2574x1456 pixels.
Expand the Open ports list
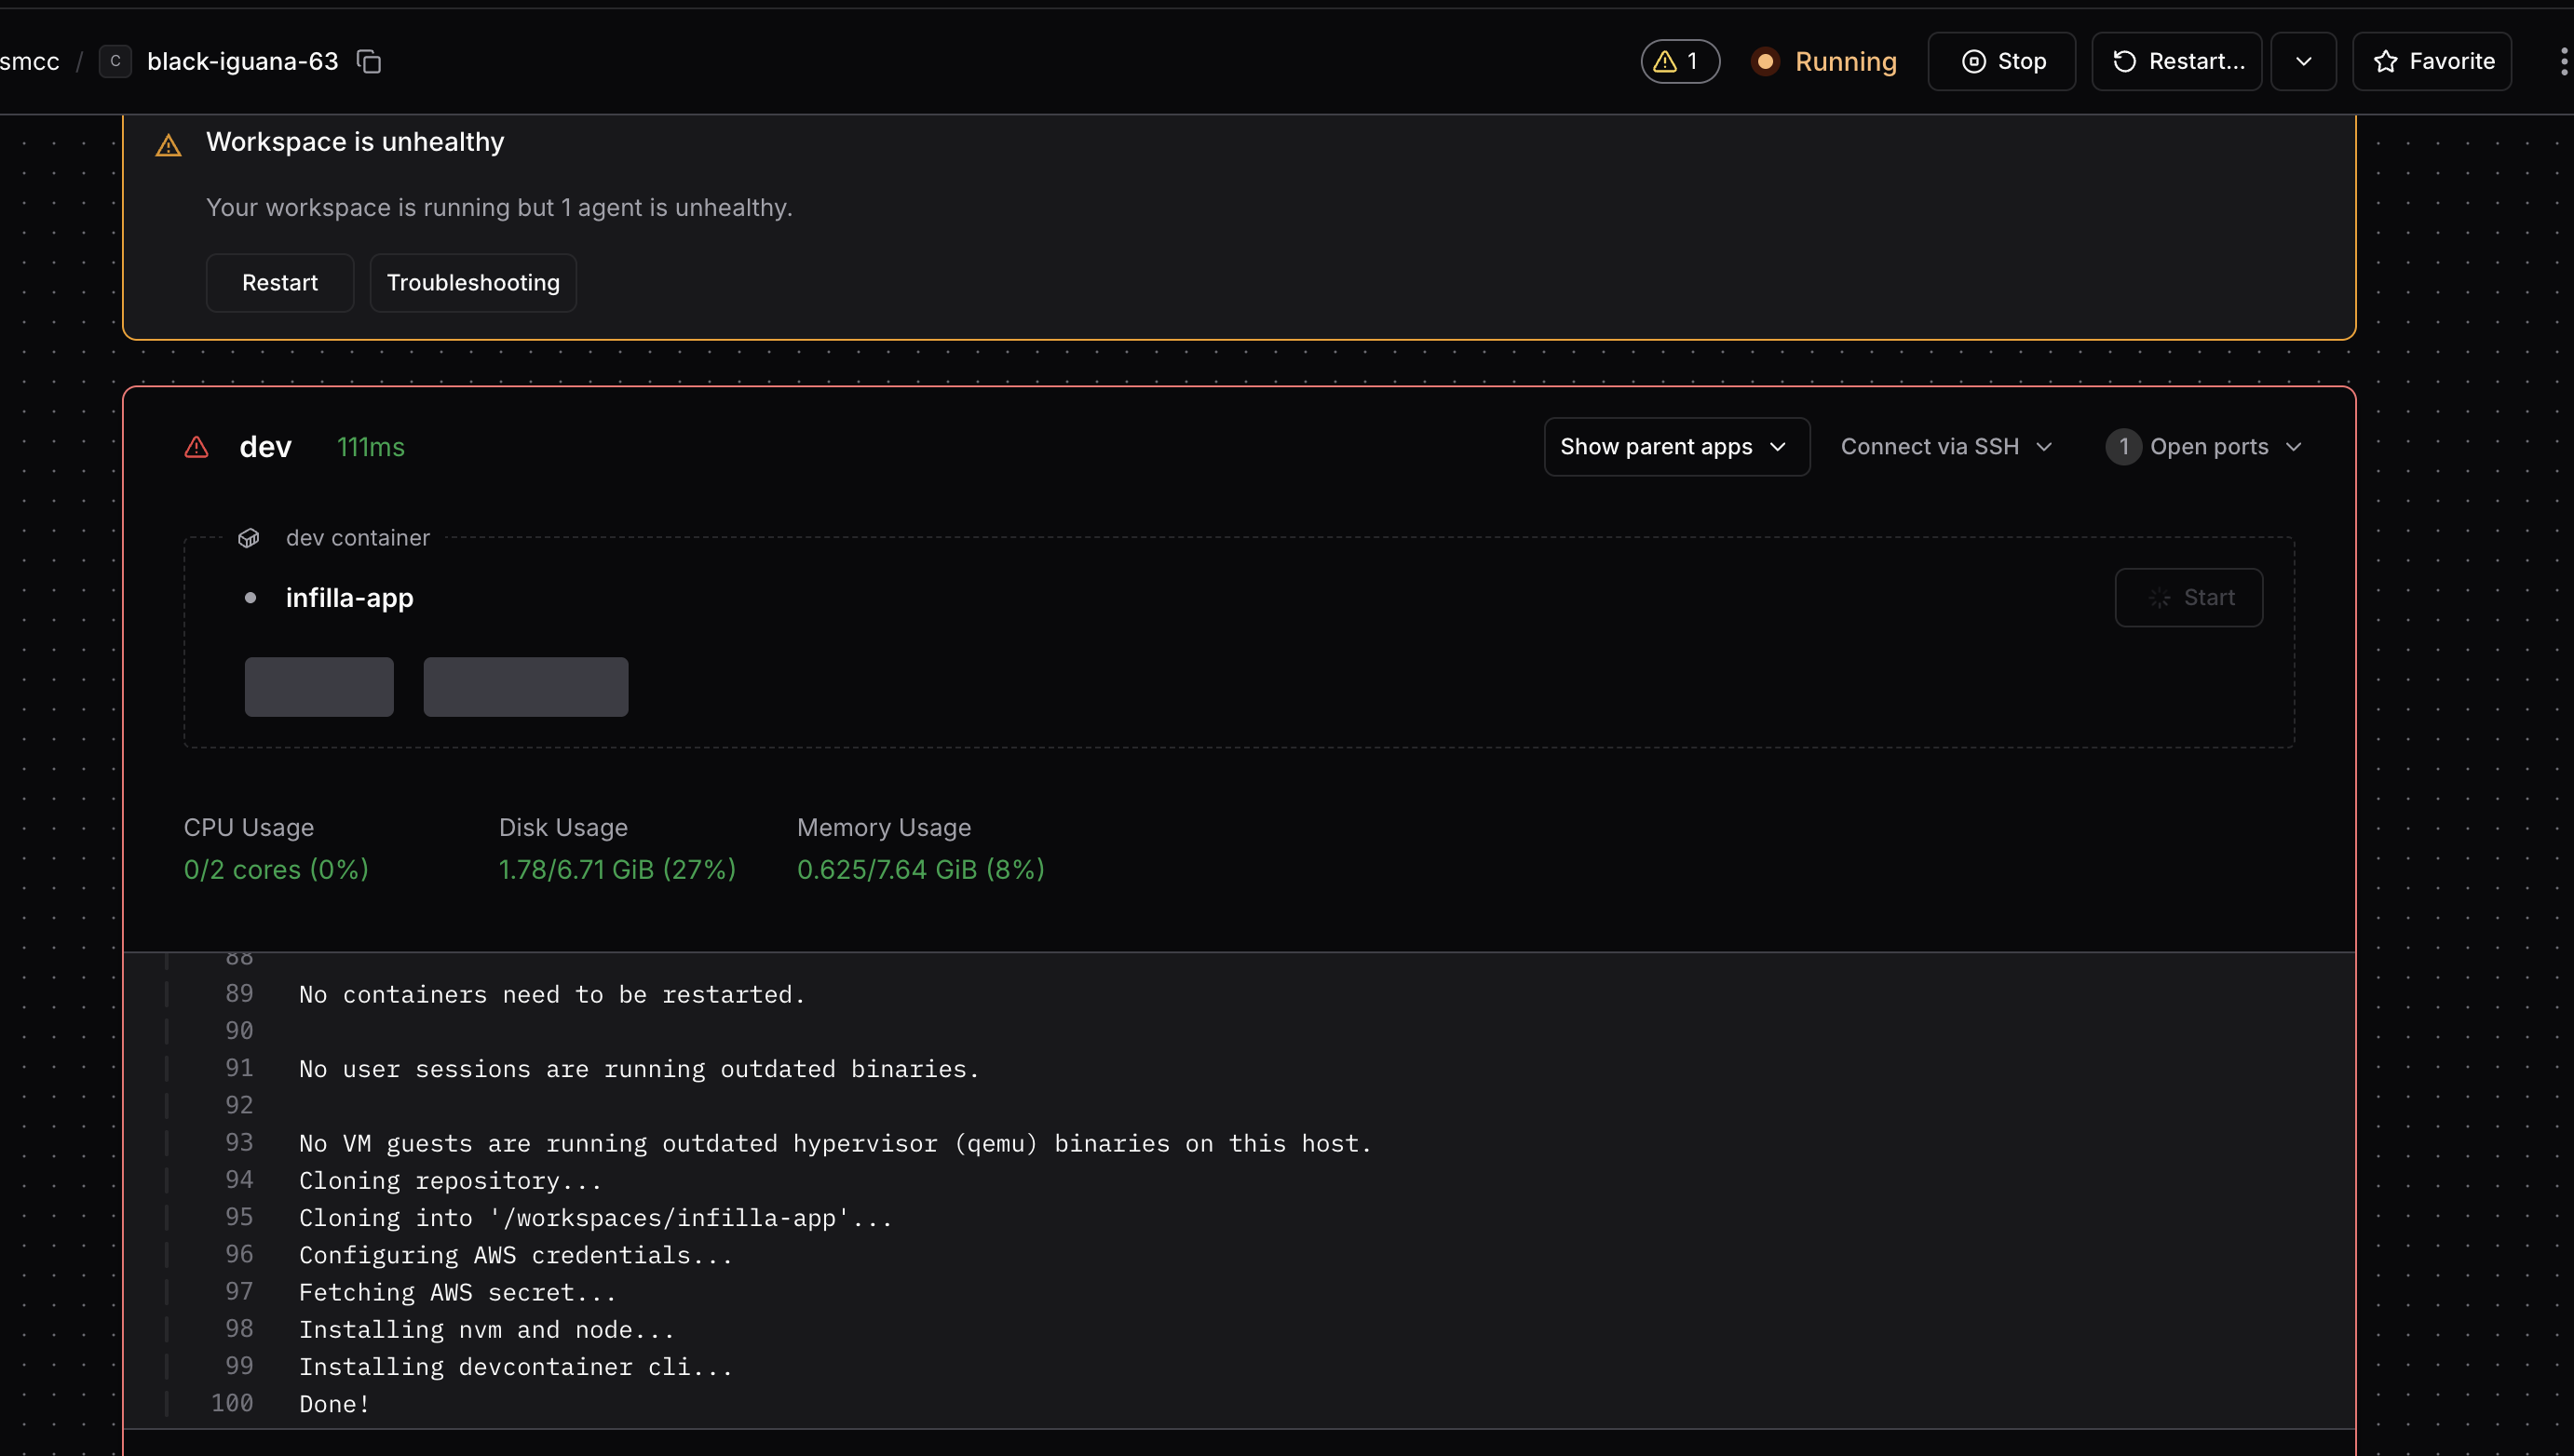(2204, 447)
